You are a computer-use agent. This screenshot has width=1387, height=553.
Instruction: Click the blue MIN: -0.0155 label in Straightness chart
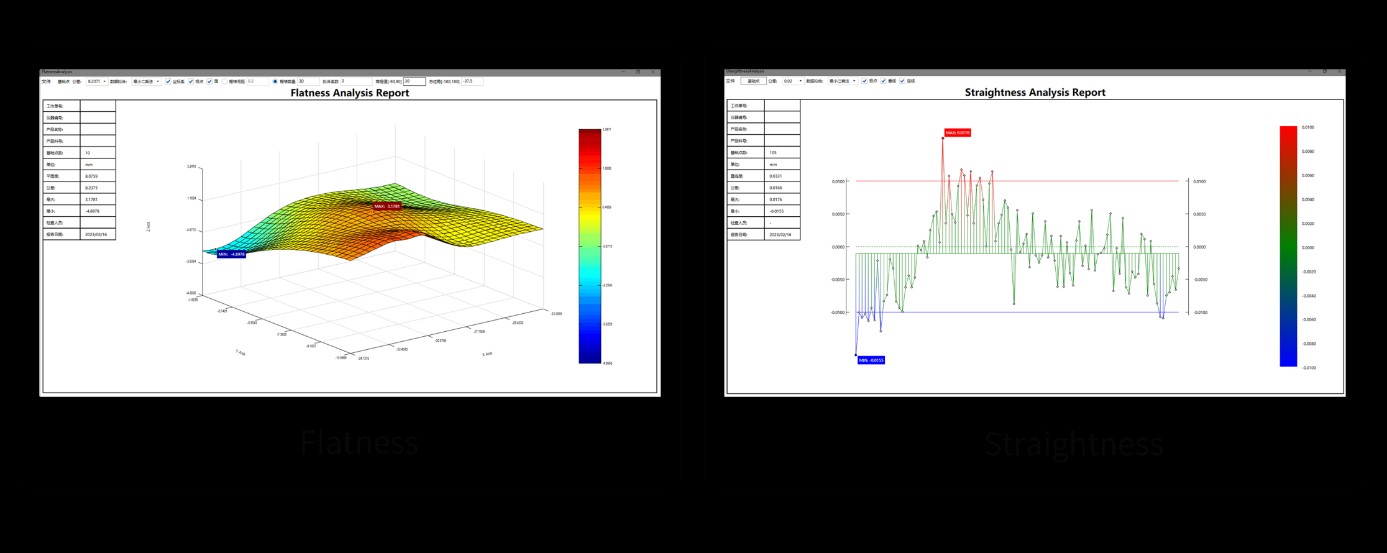(871, 360)
